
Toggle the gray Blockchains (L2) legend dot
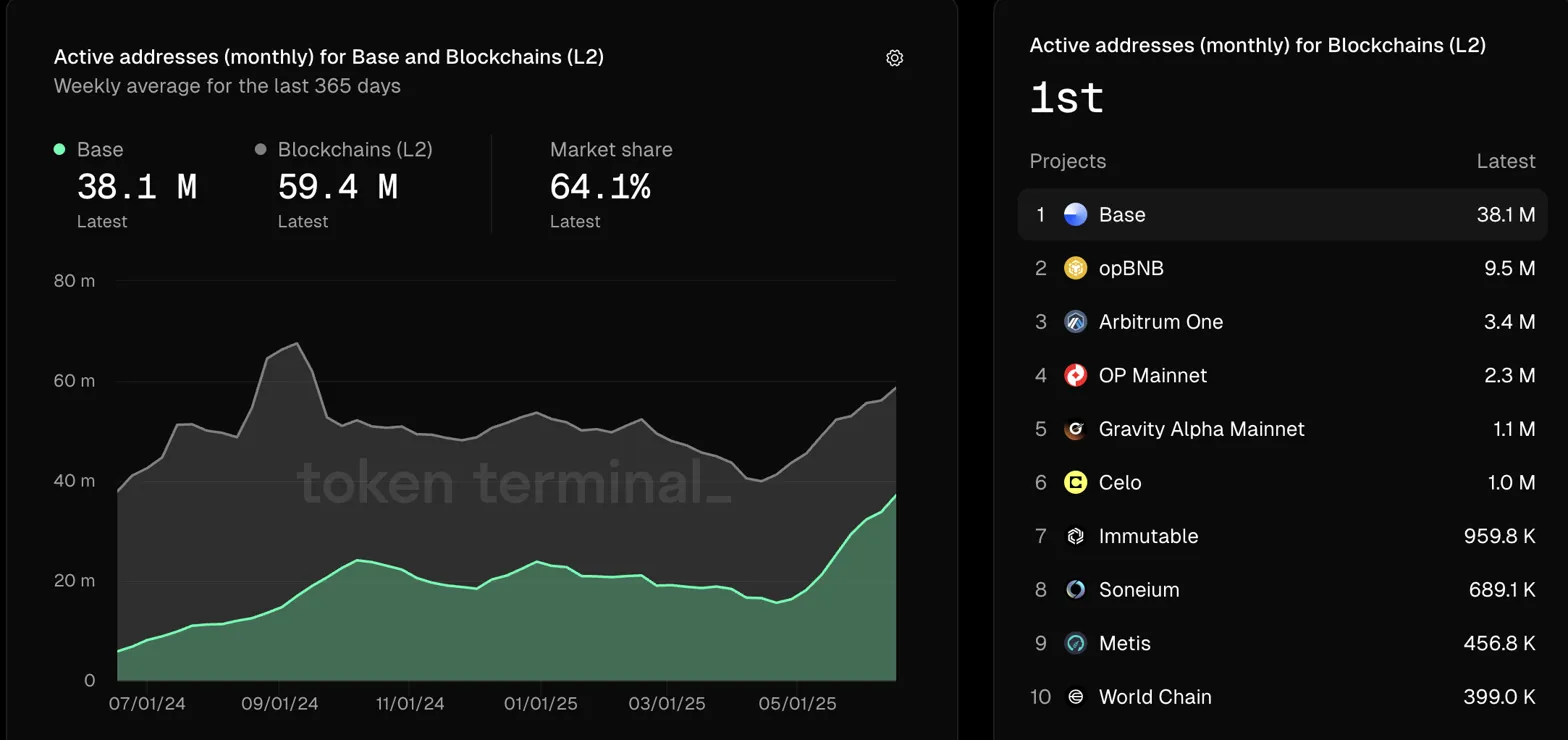coord(260,149)
